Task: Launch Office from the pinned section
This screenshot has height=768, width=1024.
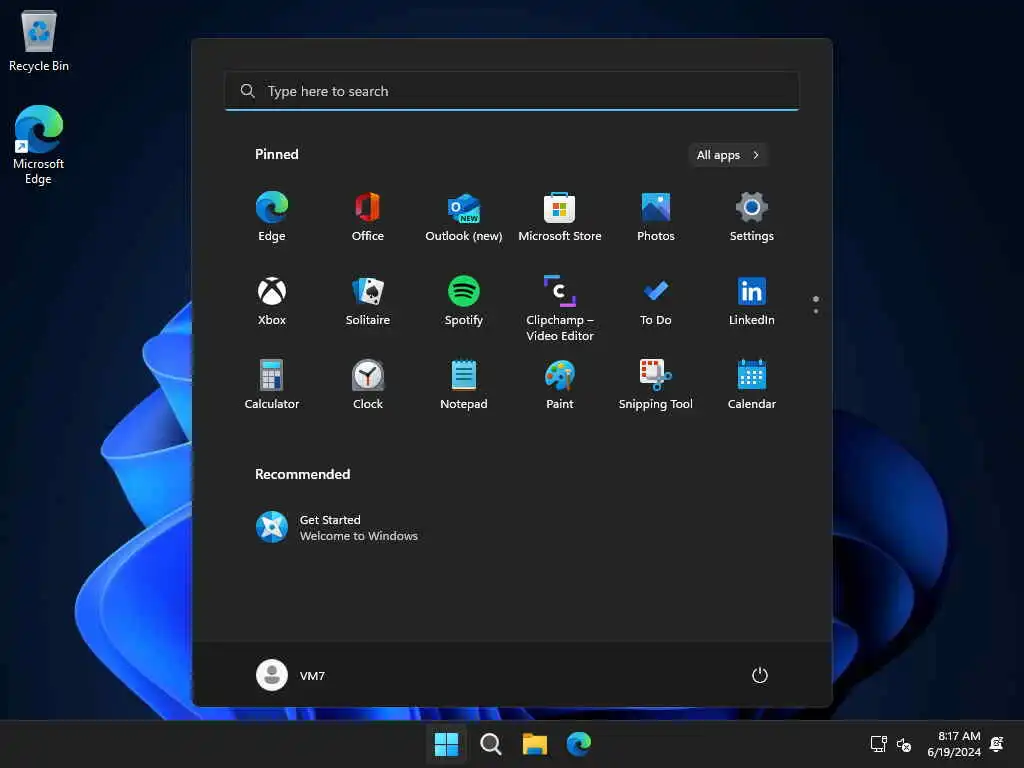Action: pyautogui.click(x=368, y=217)
